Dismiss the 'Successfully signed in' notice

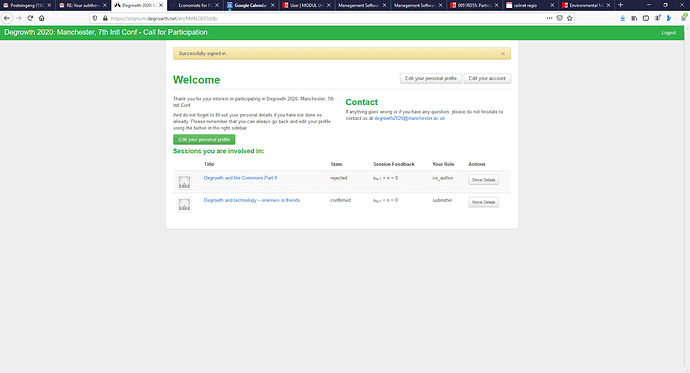click(503, 54)
